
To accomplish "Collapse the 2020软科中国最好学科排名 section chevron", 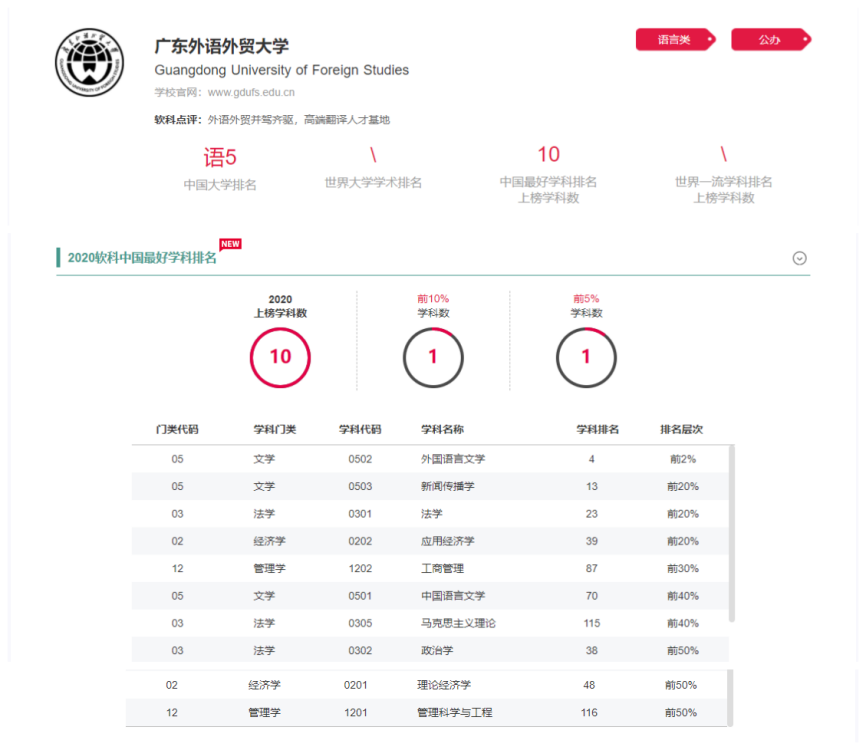I will 799,258.
